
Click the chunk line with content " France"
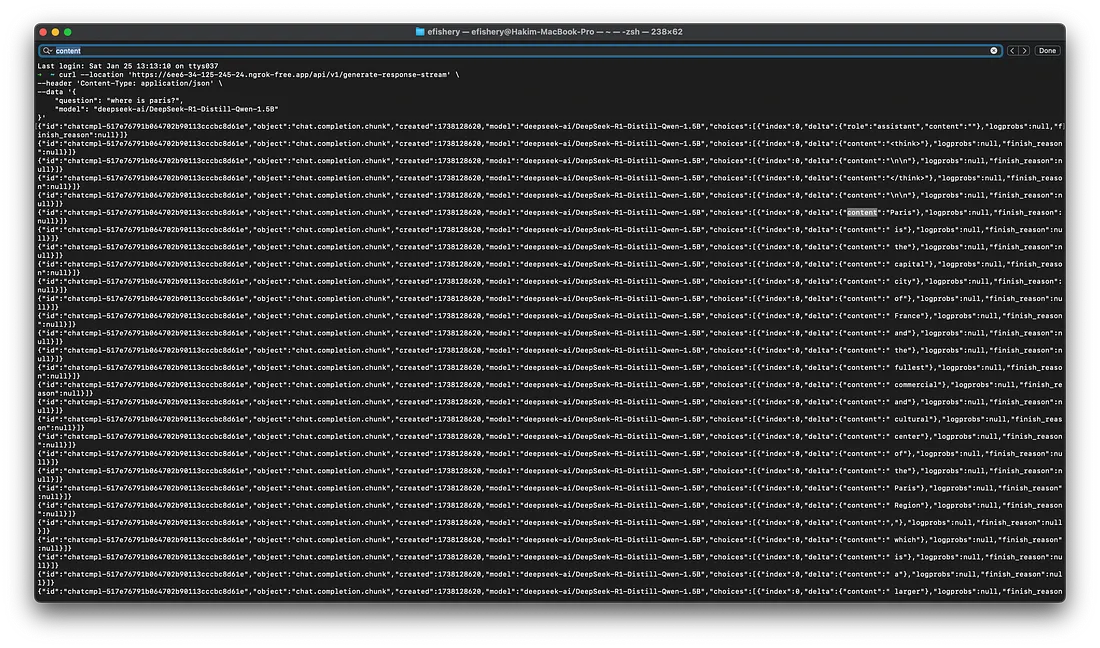550,320
